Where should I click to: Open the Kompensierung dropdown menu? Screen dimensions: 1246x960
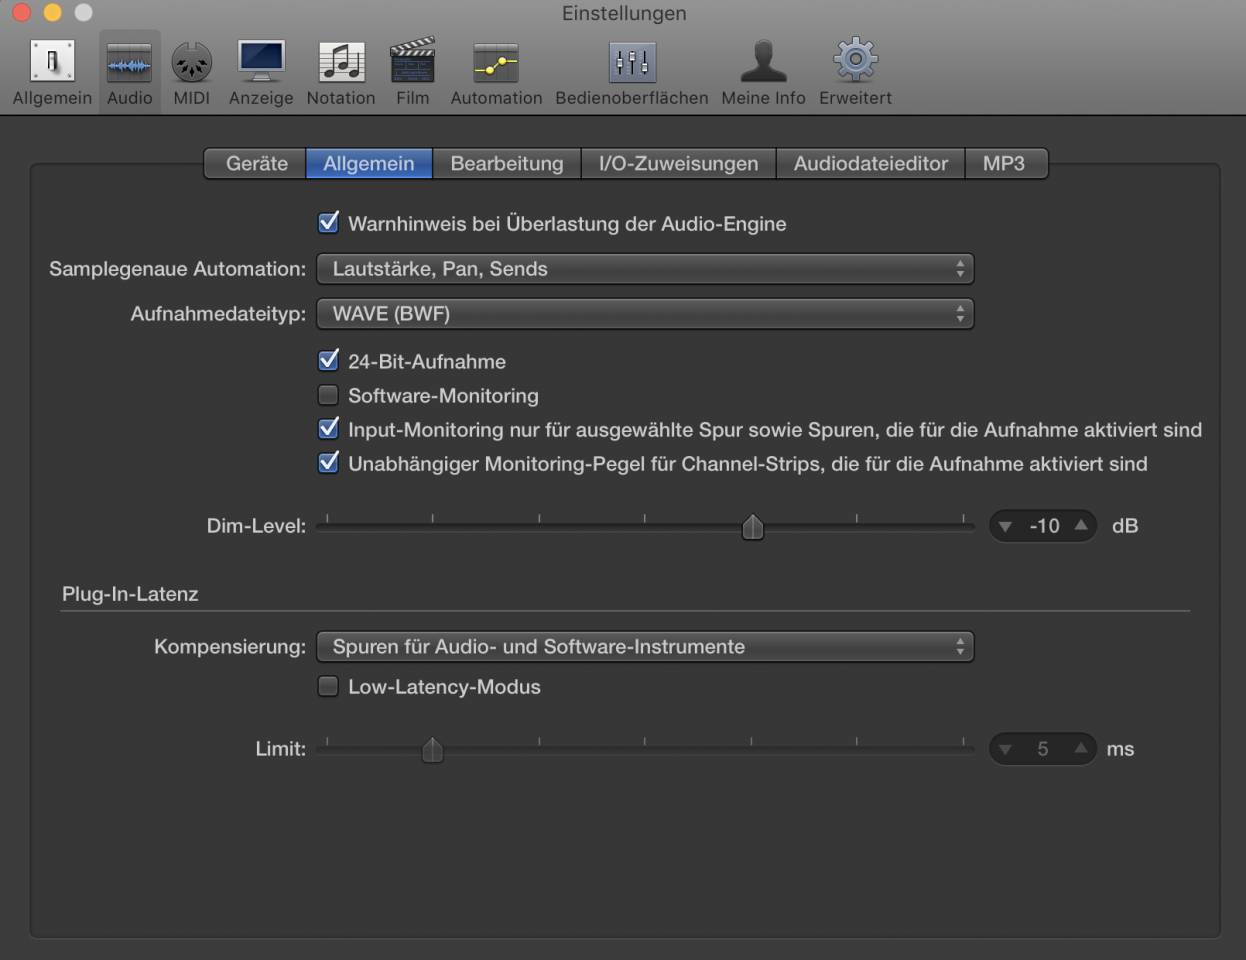[645, 647]
